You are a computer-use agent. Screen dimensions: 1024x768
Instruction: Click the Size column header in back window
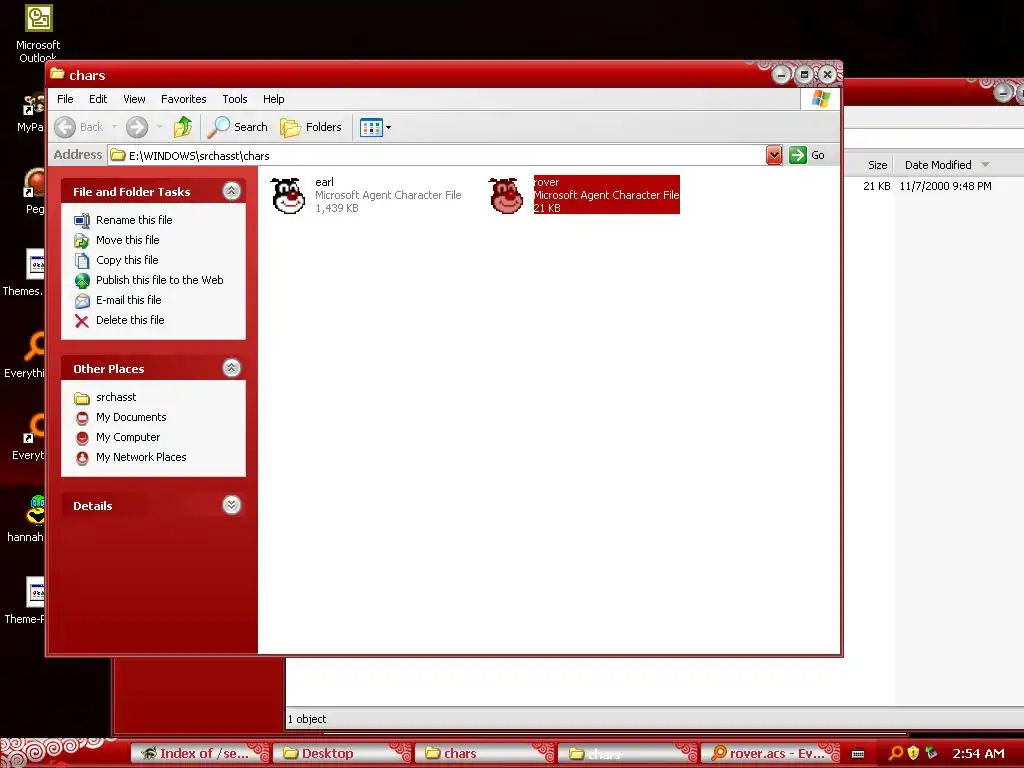[877, 165]
